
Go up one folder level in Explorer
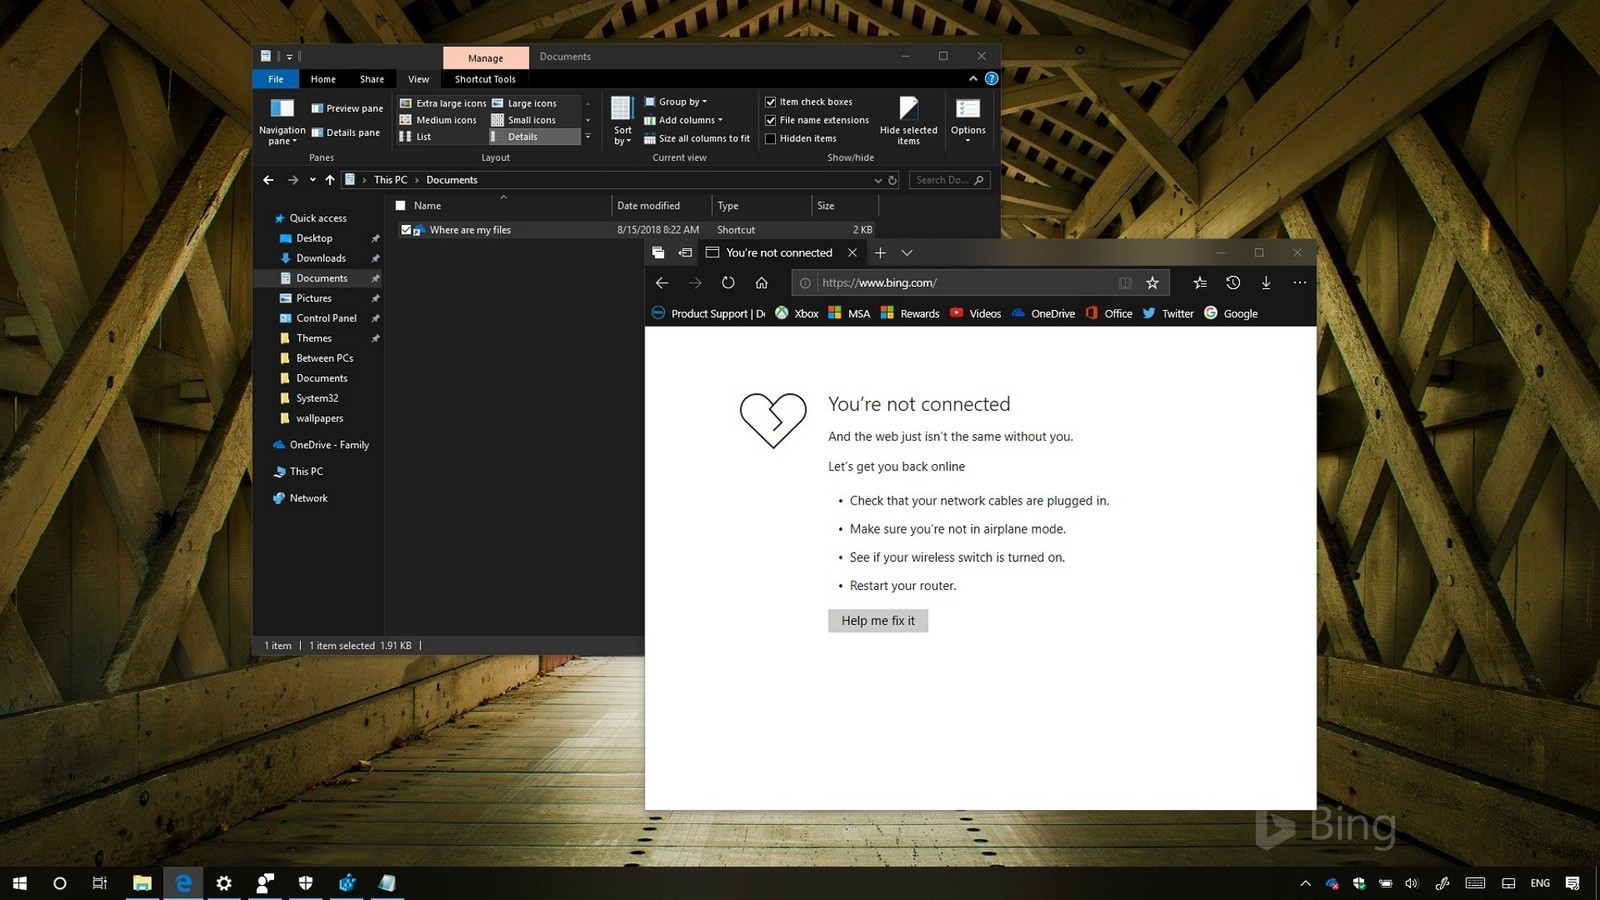tap(330, 180)
